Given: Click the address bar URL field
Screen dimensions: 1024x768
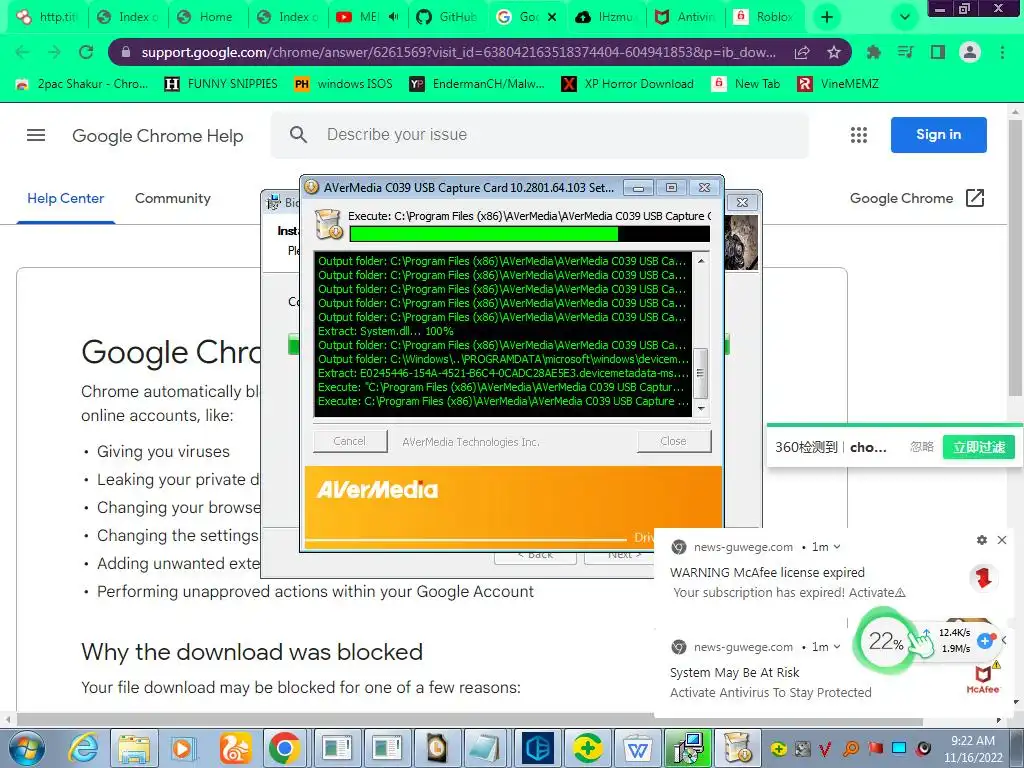Looking at the screenshot, I should [x=457, y=52].
